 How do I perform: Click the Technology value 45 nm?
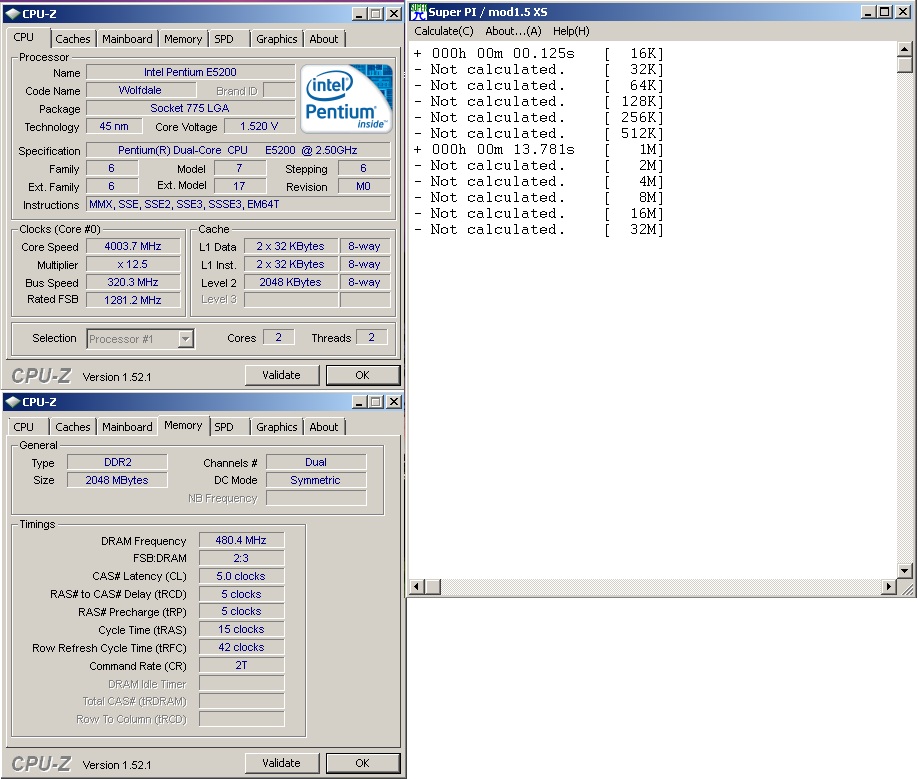[114, 126]
